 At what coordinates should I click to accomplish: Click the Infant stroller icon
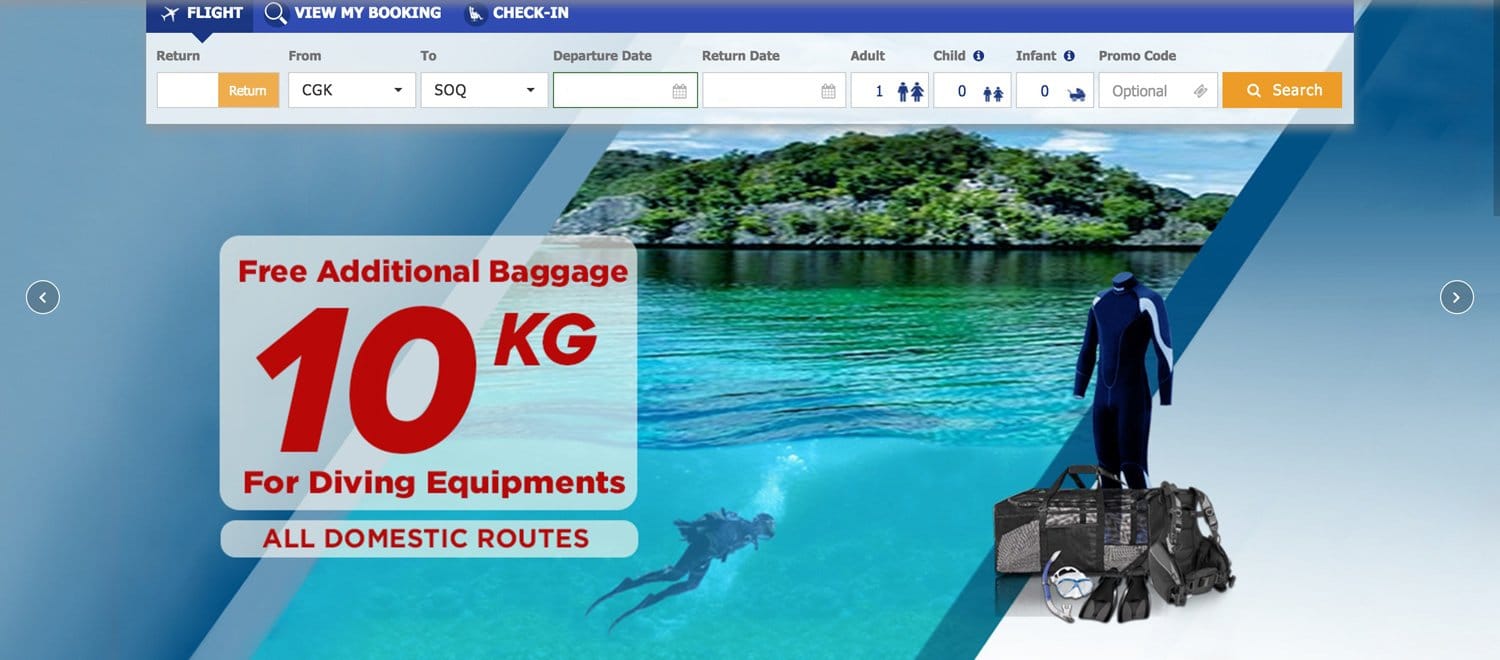coord(1076,93)
